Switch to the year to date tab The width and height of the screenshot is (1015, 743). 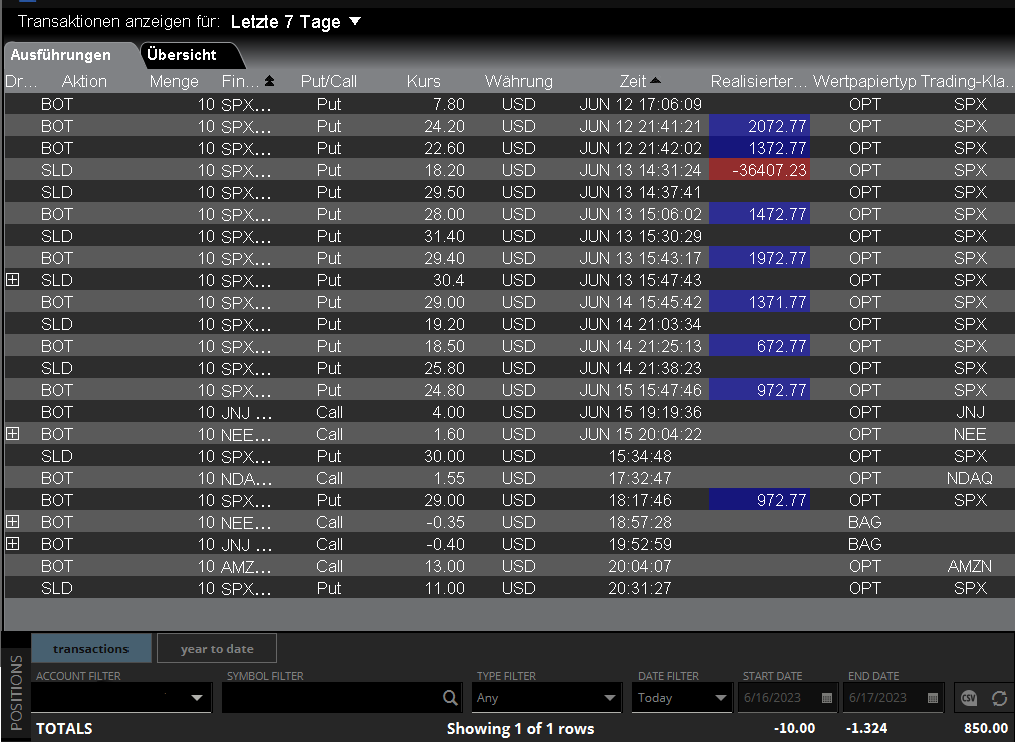(x=217, y=649)
